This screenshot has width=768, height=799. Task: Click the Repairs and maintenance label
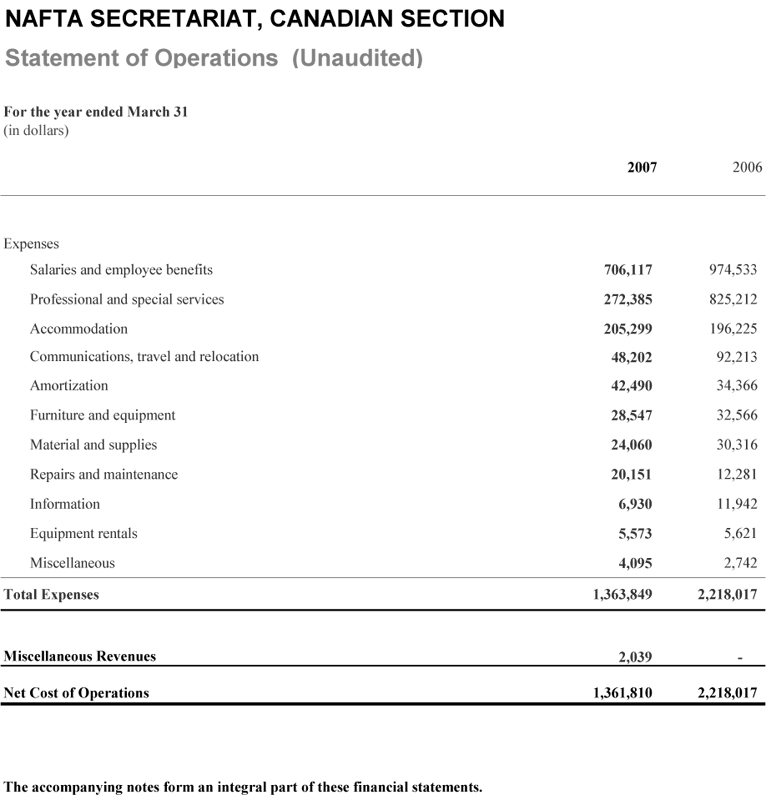coord(104,474)
